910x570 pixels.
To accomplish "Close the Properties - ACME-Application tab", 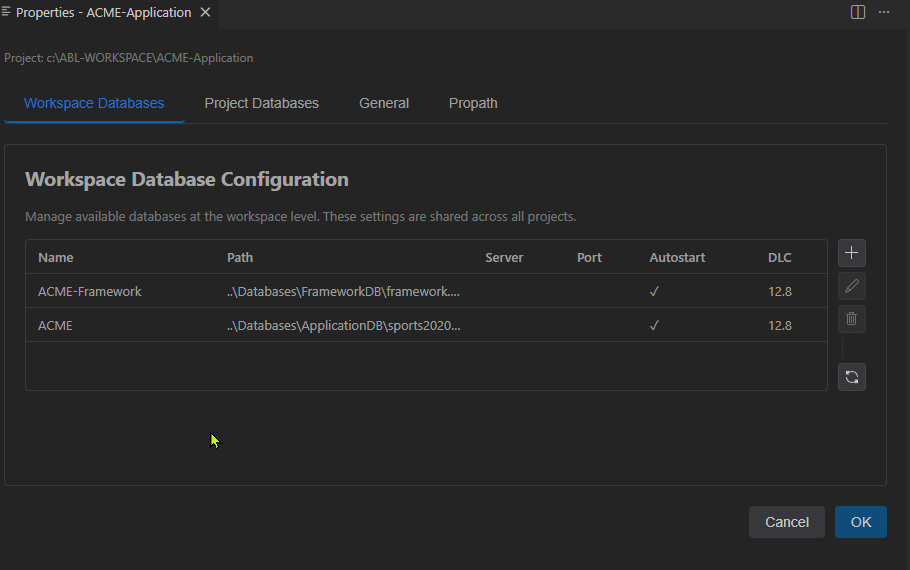I will (x=205, y=12).
